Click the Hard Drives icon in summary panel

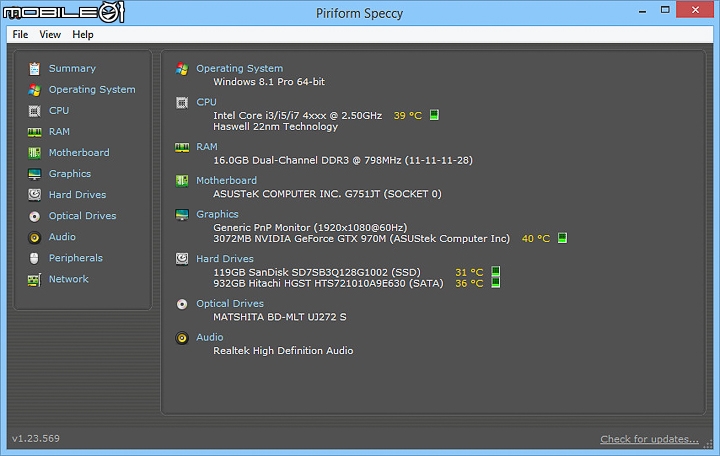pos(182,259)
